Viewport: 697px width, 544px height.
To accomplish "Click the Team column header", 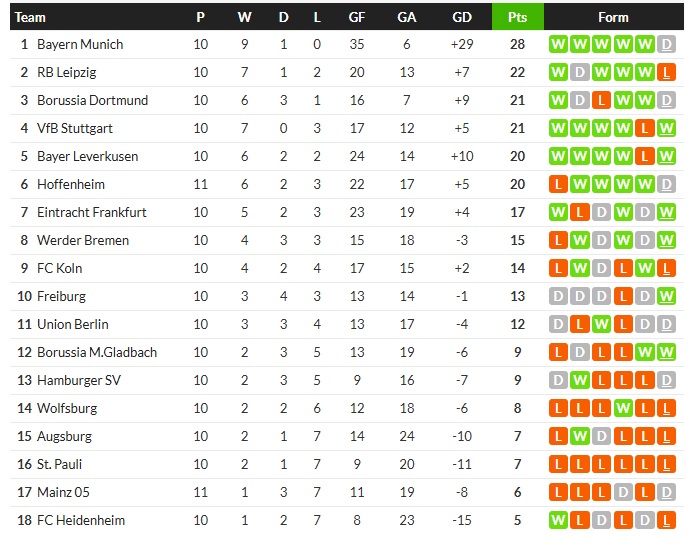I will click(x=31, y=17).
